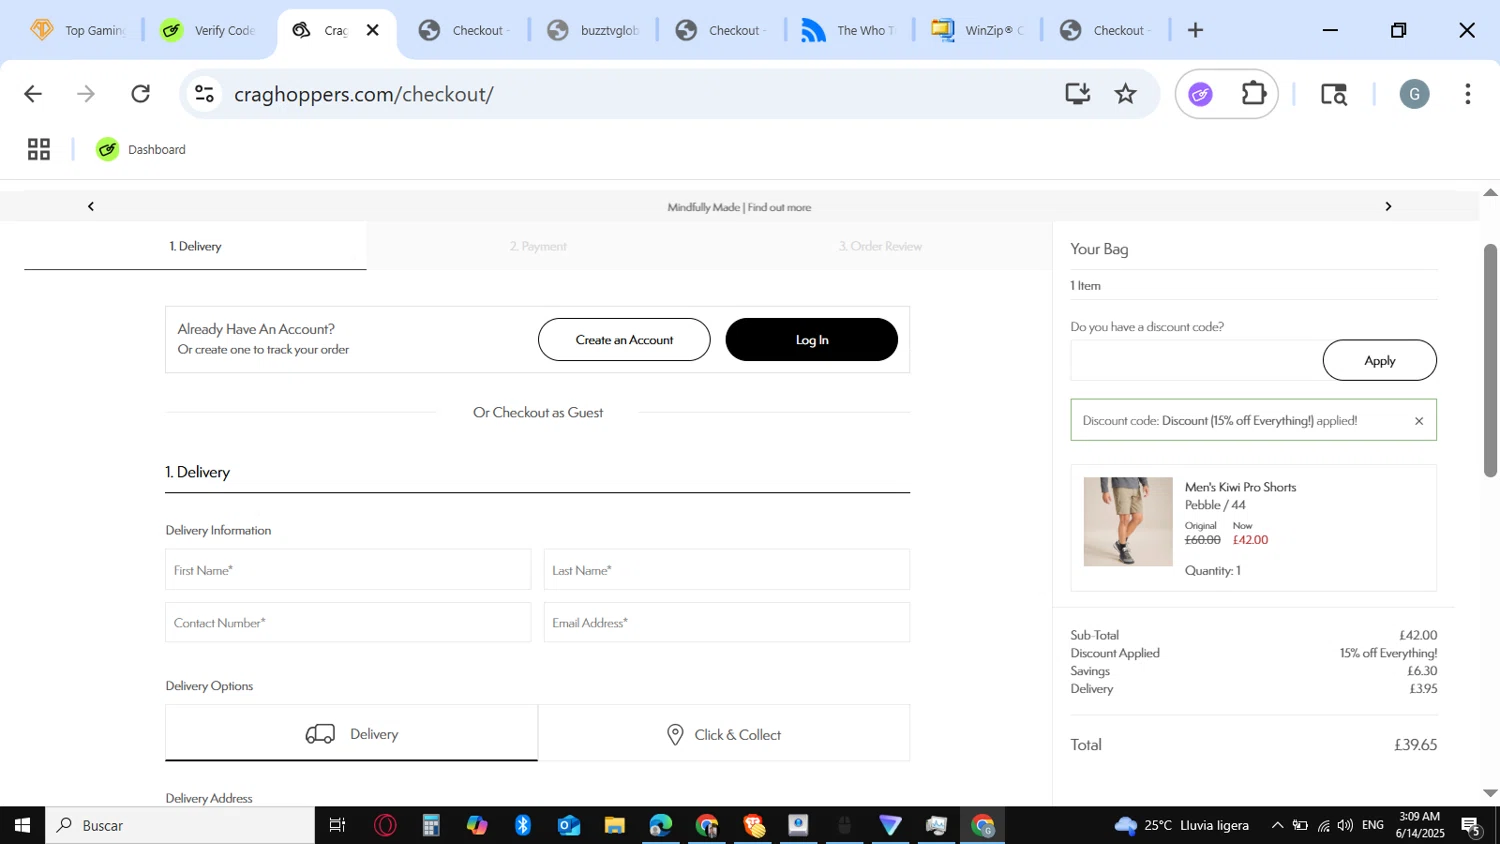Click the page vertical scrollbar thumb
1500x844 pixels.
coord(1490,360)
